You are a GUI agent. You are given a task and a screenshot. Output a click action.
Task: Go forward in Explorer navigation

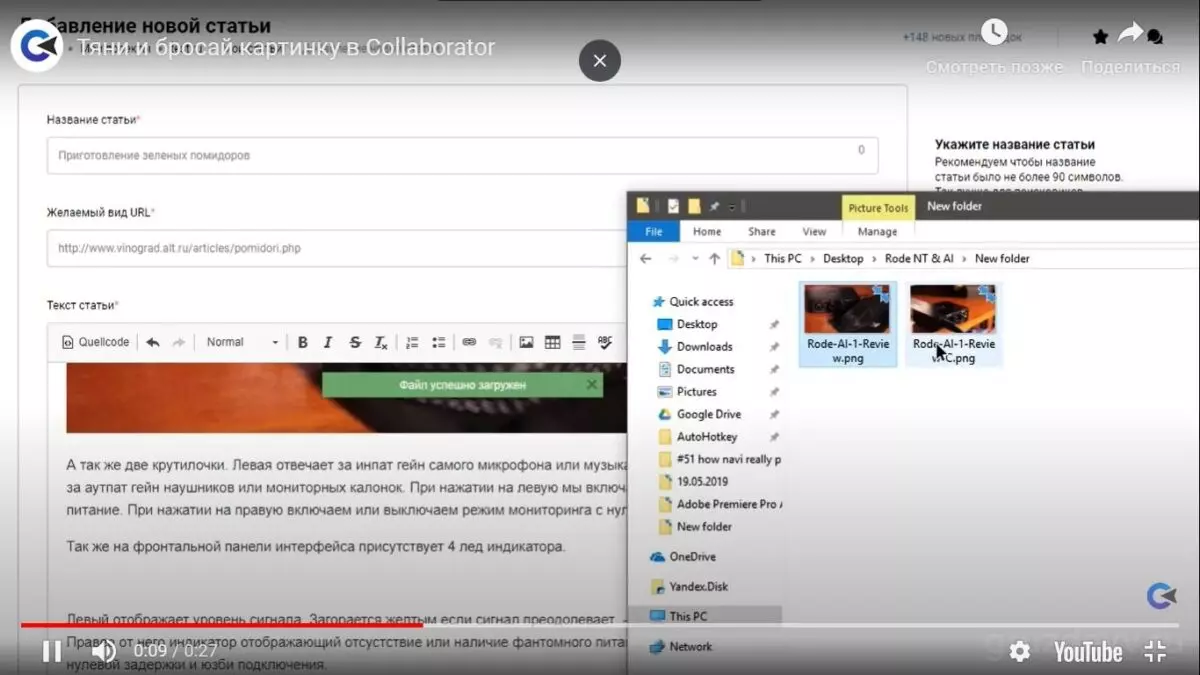672,258
